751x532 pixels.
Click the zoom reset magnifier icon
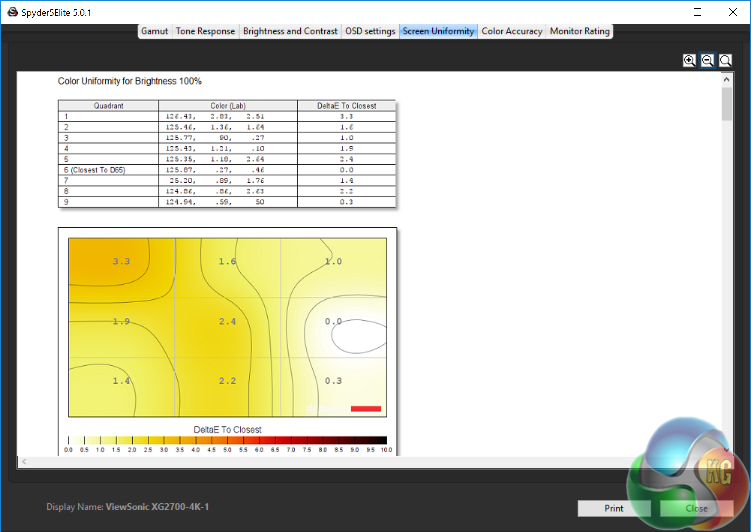[x=725, y=60]
